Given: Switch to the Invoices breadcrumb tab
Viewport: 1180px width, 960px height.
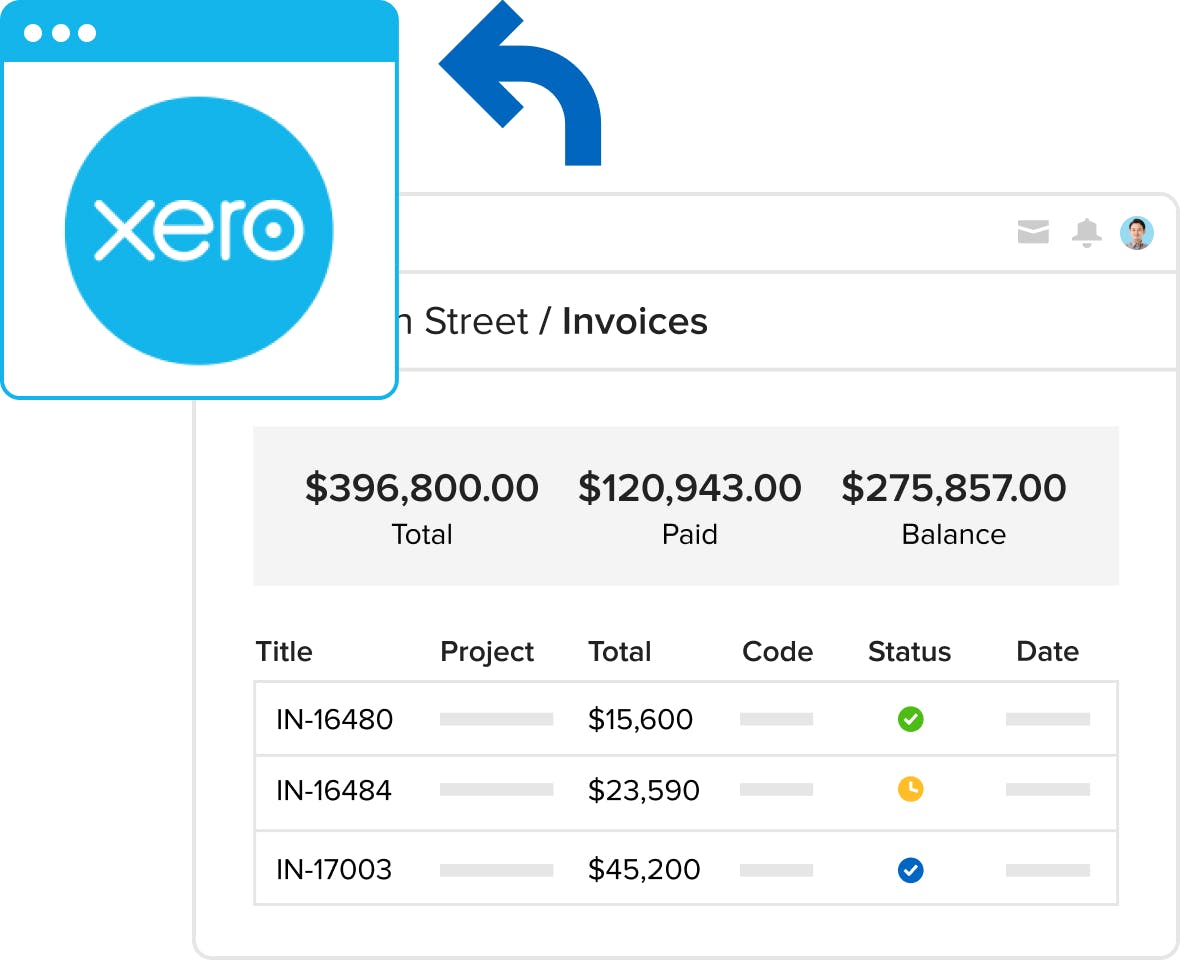Looking at the screenshot, I should coord(635,321).
